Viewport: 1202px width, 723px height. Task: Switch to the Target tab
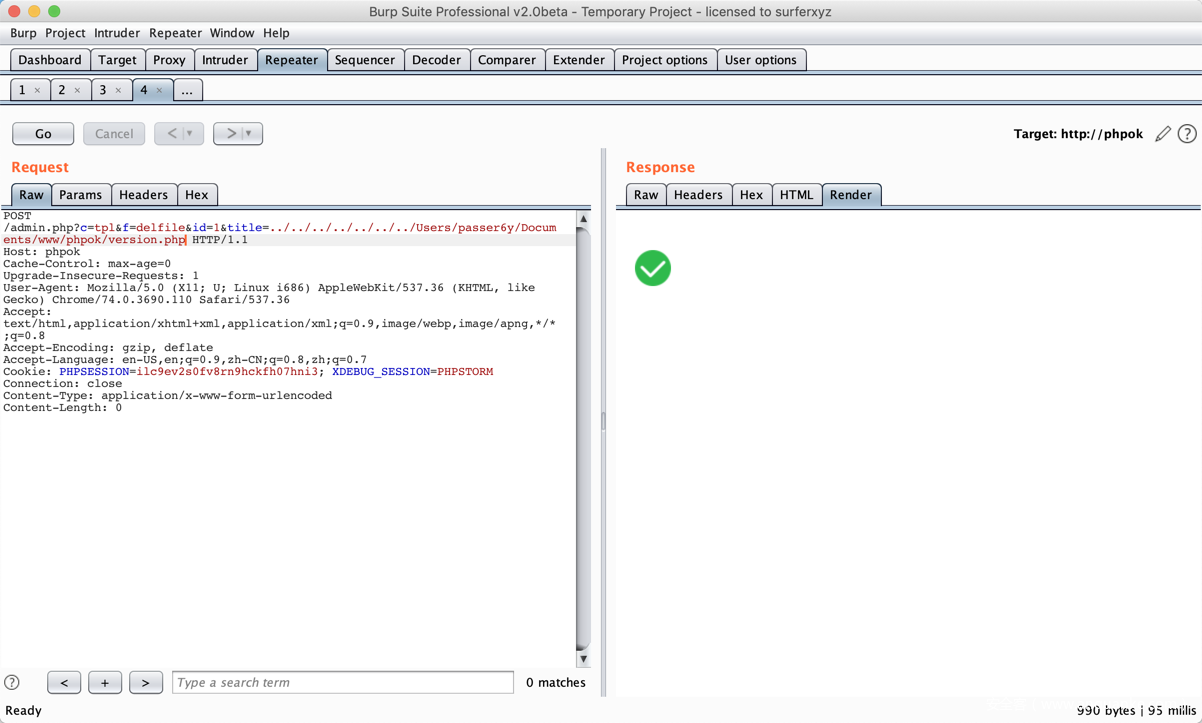point(117,60)
